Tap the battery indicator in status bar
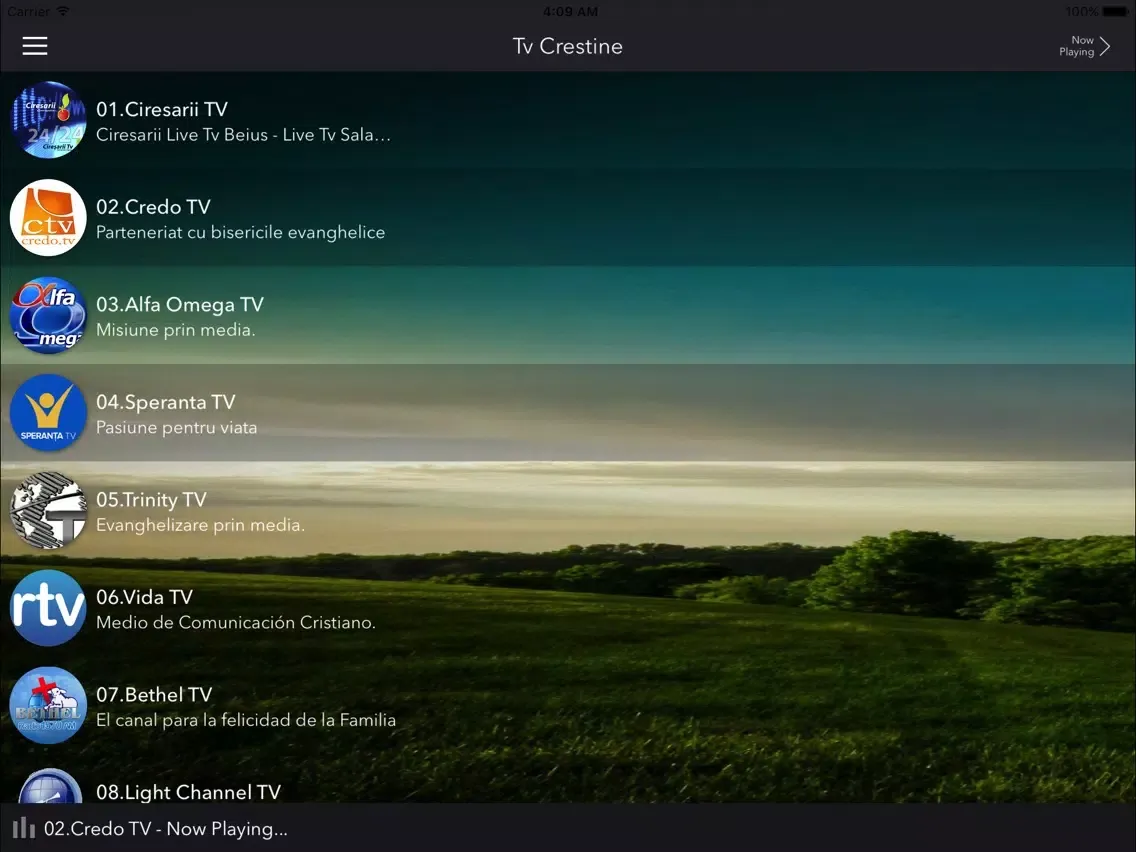This screenshot has height=852, width=1136. tap(1116, 12)
